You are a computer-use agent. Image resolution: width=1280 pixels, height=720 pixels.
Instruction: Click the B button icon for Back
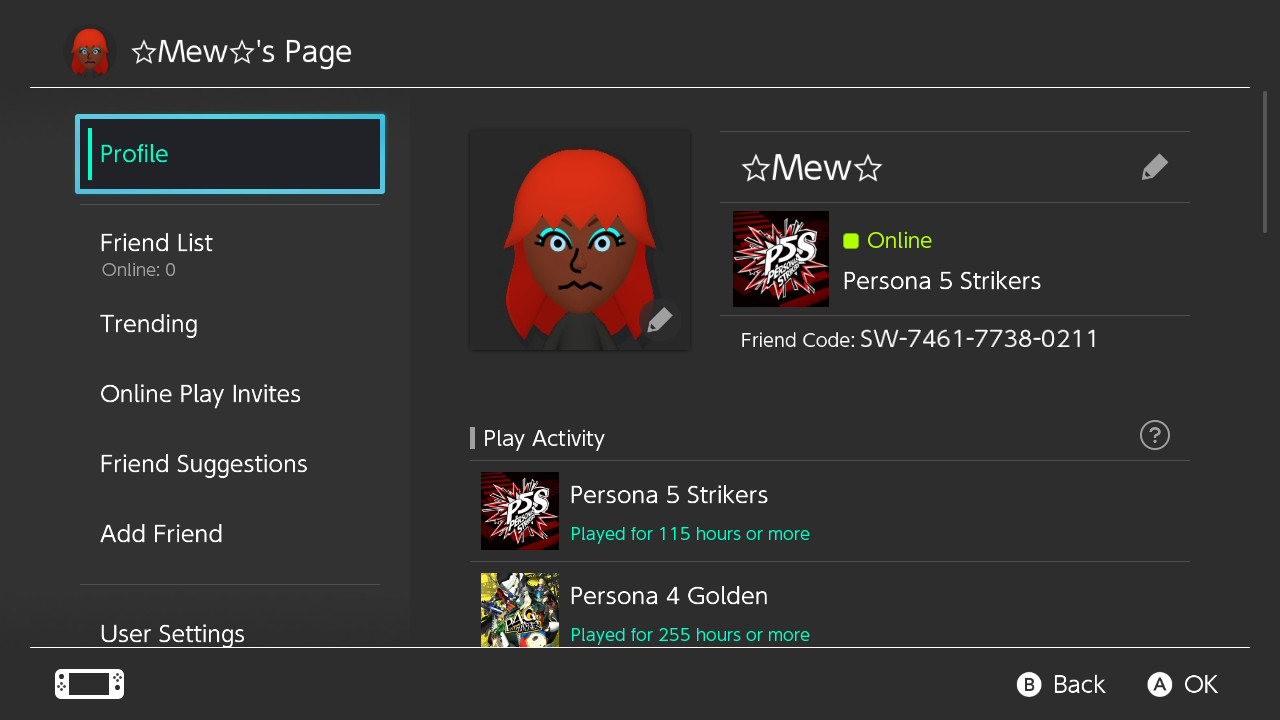coord(1029,684)
